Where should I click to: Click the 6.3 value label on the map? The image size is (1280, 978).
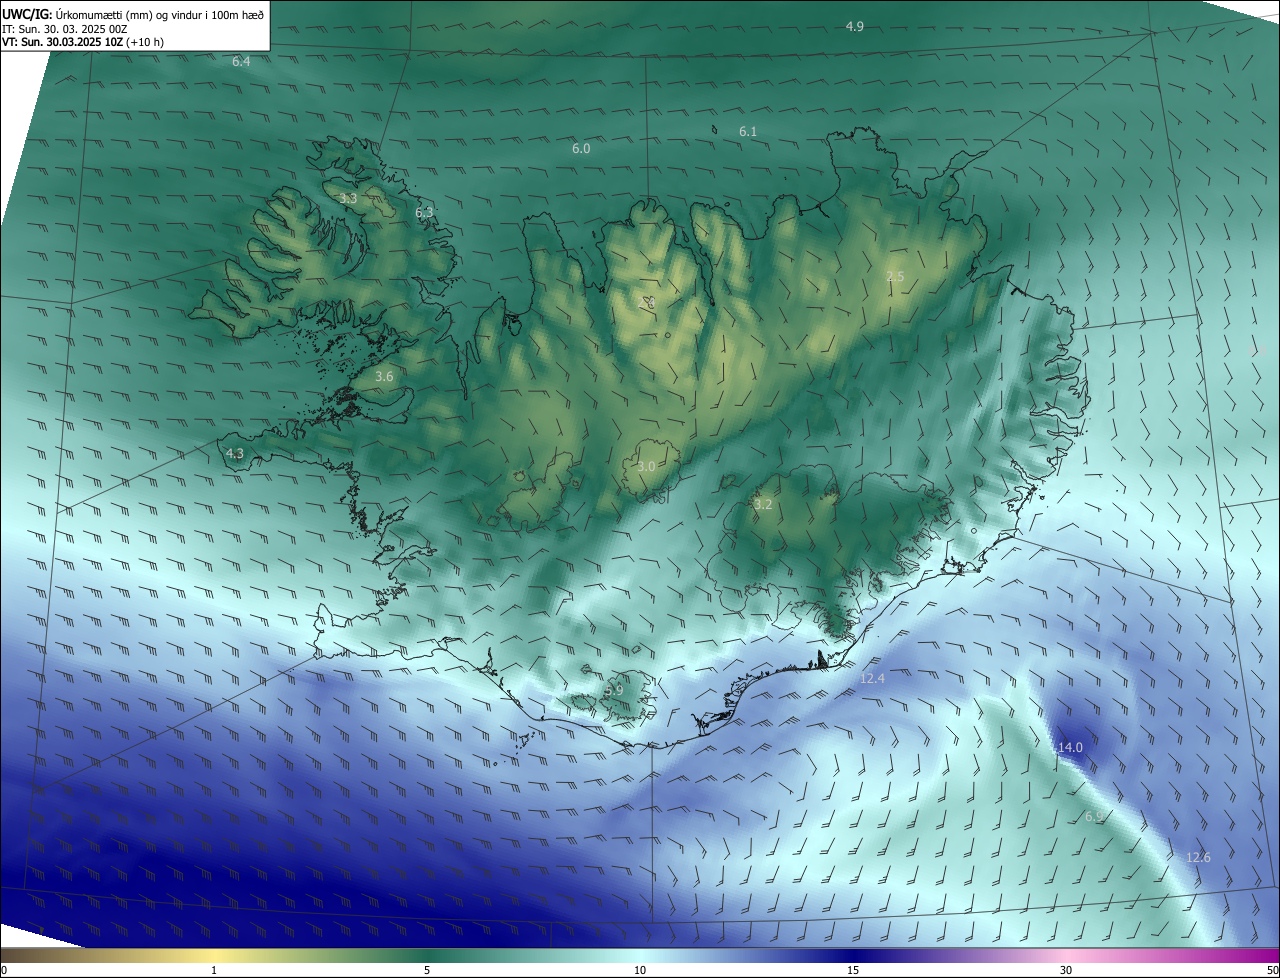click(x=424, y=212)
